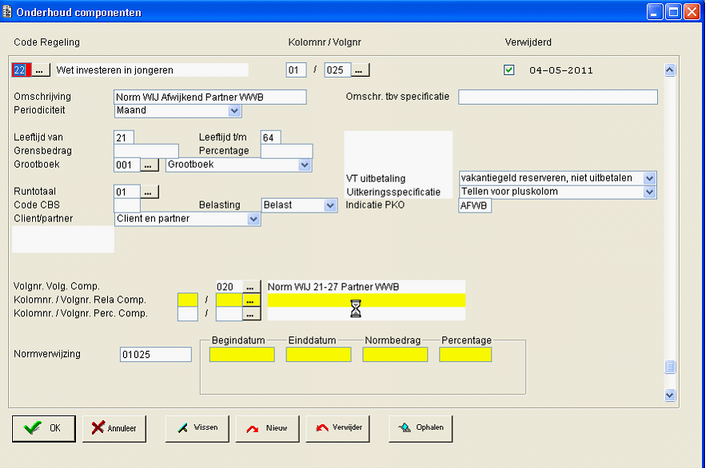Screen dimensions: 706x469
Task: Click the Omschrijving field Norm WIJ Afwijkend
Action: [x=210, y=97]
